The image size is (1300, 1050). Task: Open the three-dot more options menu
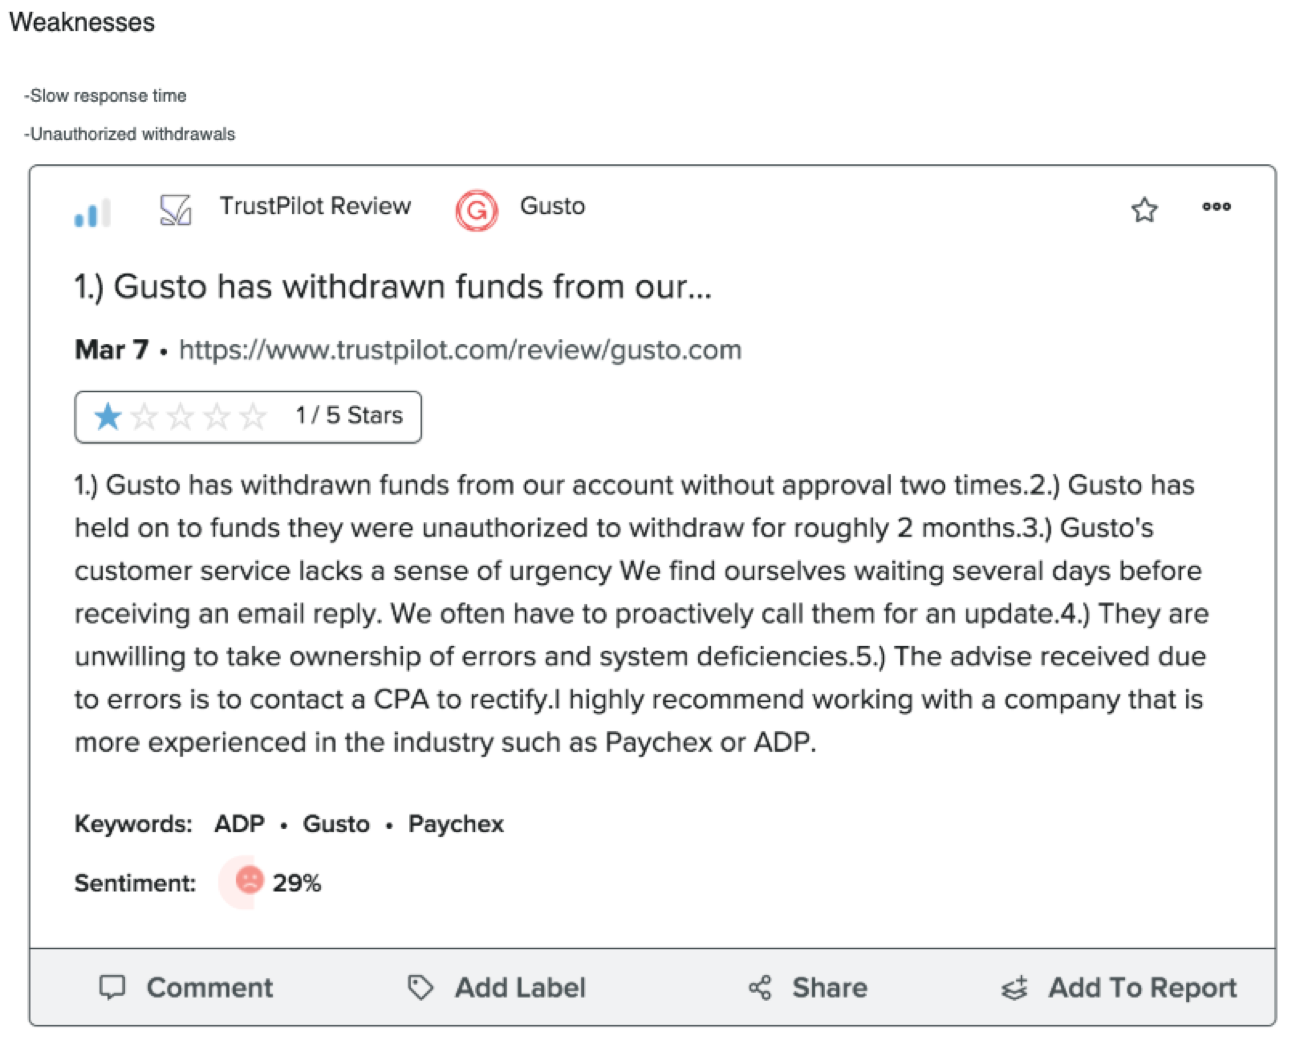pyautogui.click(x=1216, y=207)
